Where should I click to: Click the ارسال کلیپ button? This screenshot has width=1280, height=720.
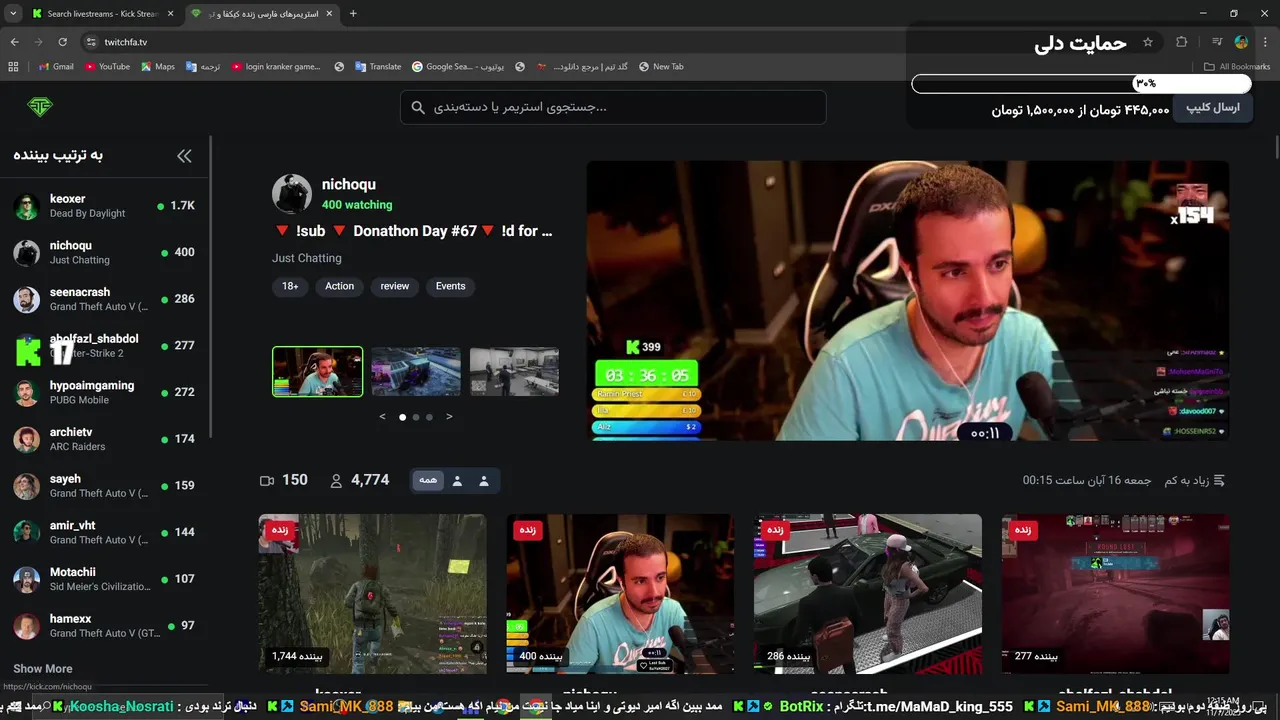point(1213,108)
